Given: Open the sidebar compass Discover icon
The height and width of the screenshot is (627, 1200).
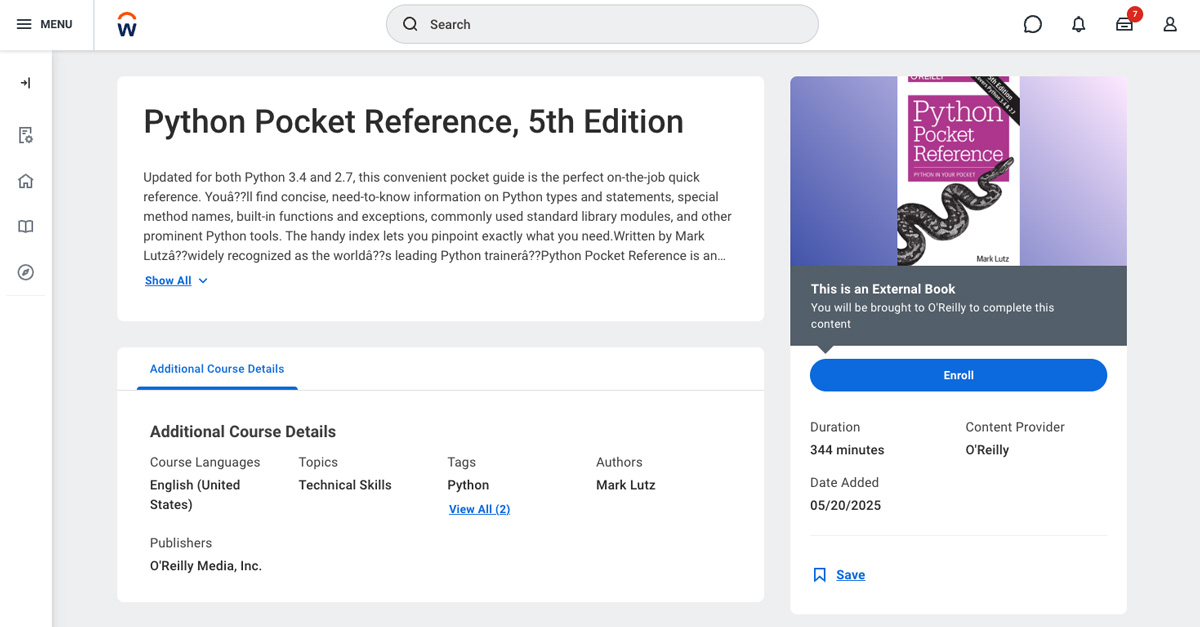Looking at the screenshot, I should [x=26, y=272].
